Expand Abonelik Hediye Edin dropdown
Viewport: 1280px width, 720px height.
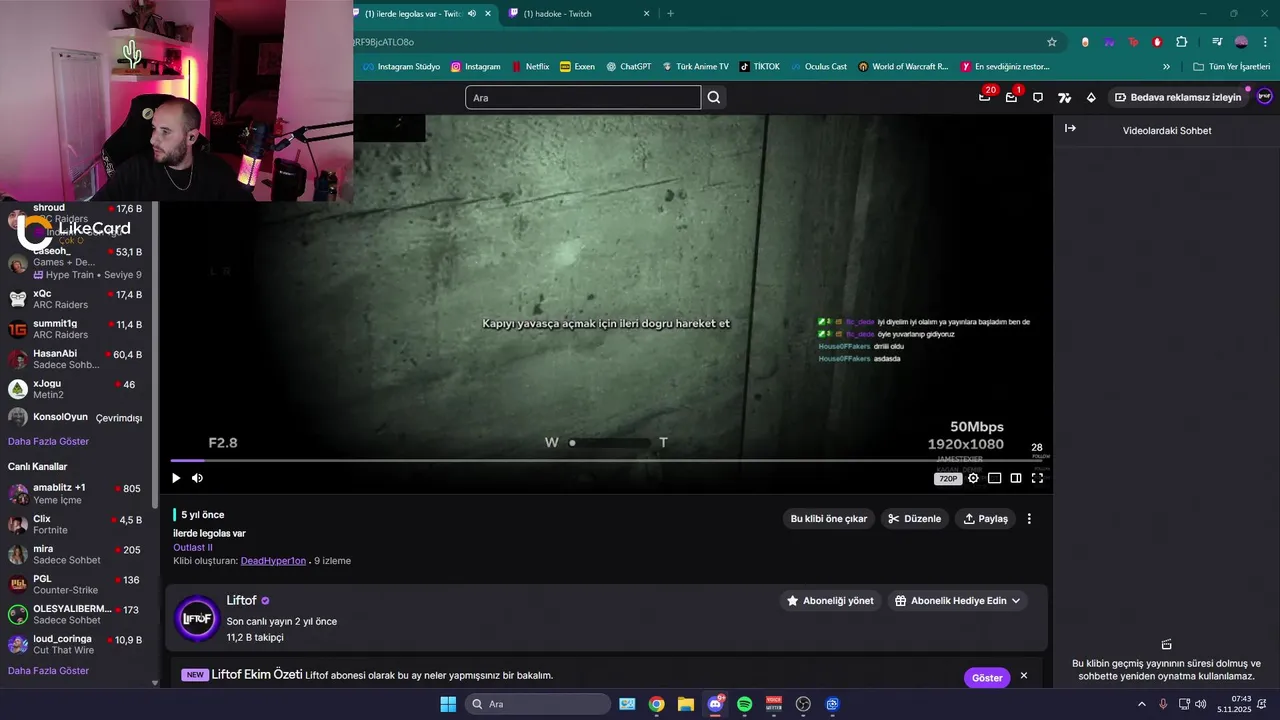pyautogui.click(x=958, y=601)
